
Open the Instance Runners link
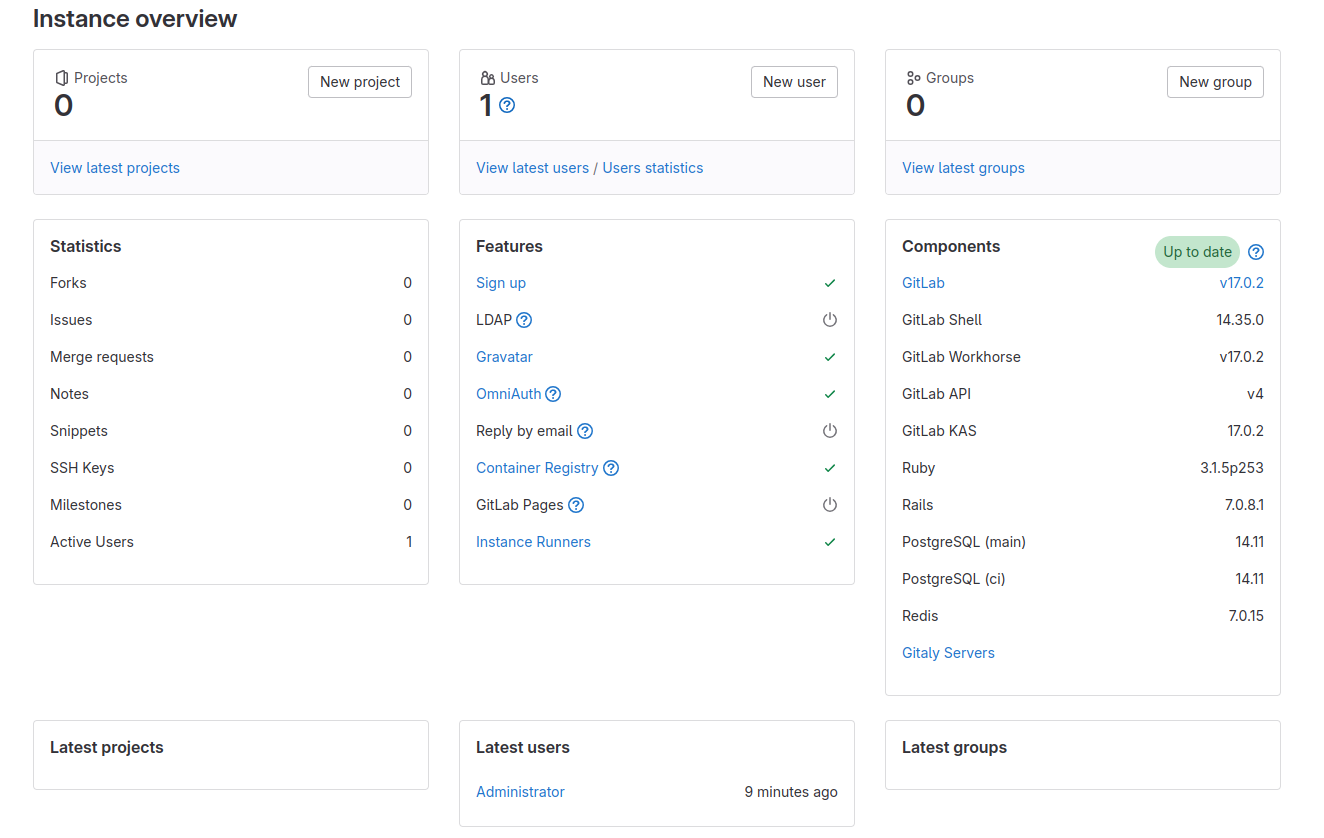(533, 542)
